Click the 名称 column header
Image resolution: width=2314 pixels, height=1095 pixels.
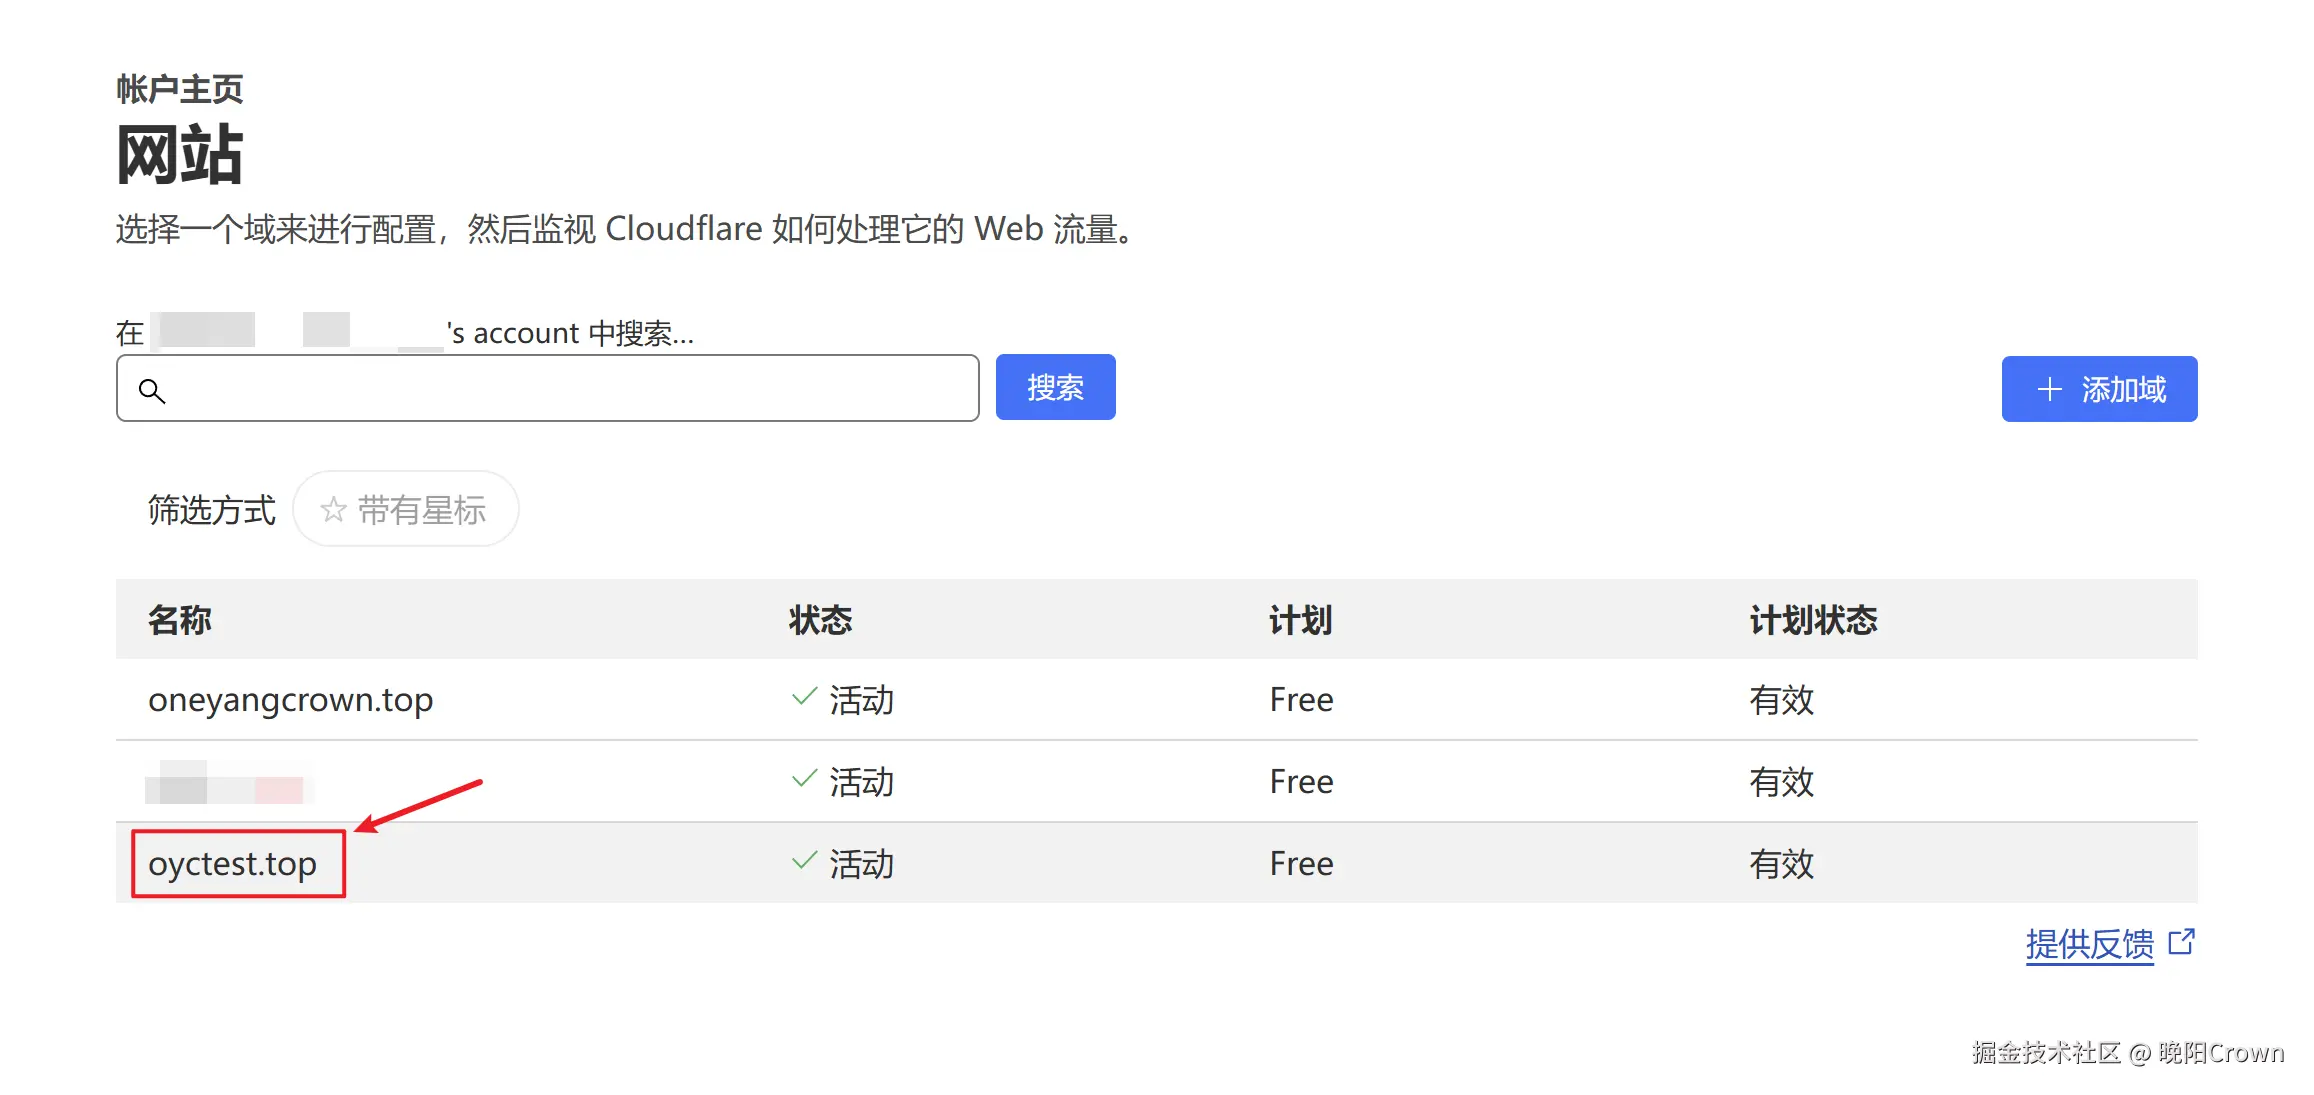point(180,620)
